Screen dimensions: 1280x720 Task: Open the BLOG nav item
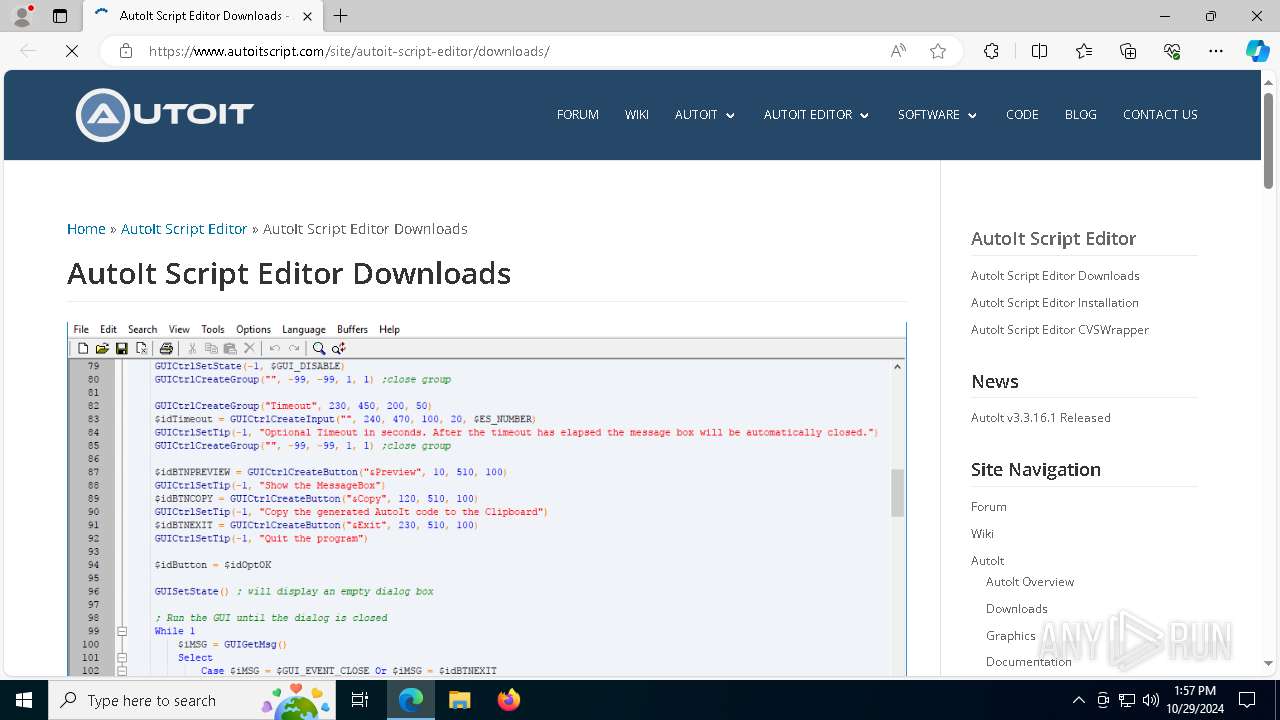click(1081, 115)
